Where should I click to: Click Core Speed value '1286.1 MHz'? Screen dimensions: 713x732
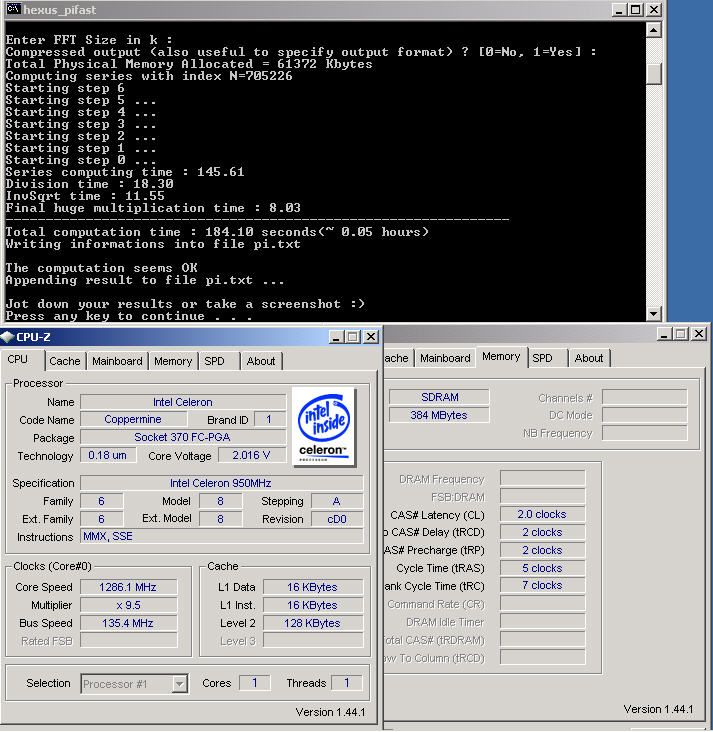[x=128, y=587]
